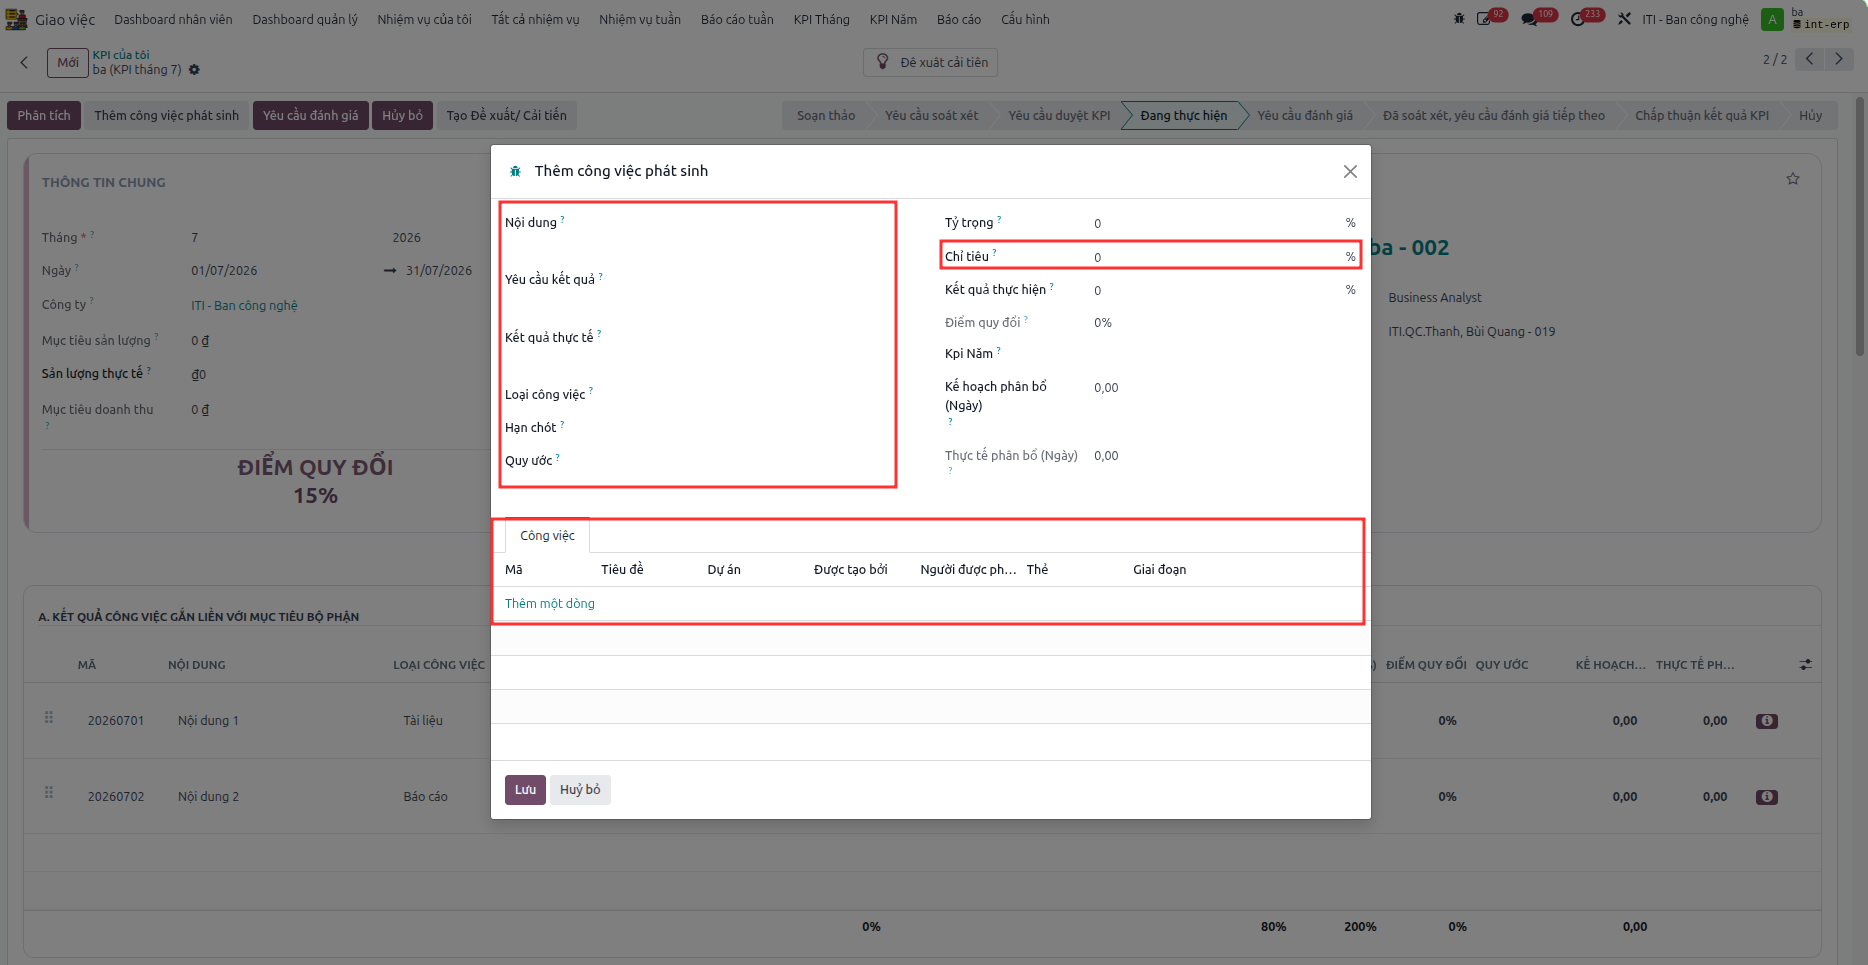
Task: Open the debug bug icon in top bar
Action: [x=1459, y=19]
